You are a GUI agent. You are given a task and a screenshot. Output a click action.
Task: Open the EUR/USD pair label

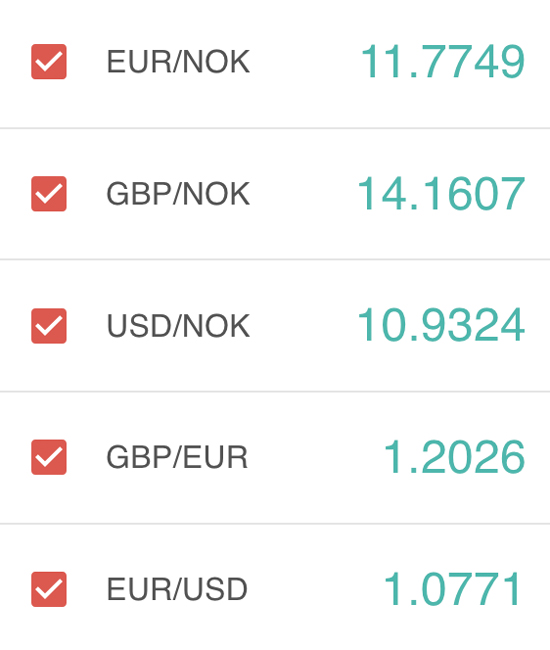click(177, 589)
